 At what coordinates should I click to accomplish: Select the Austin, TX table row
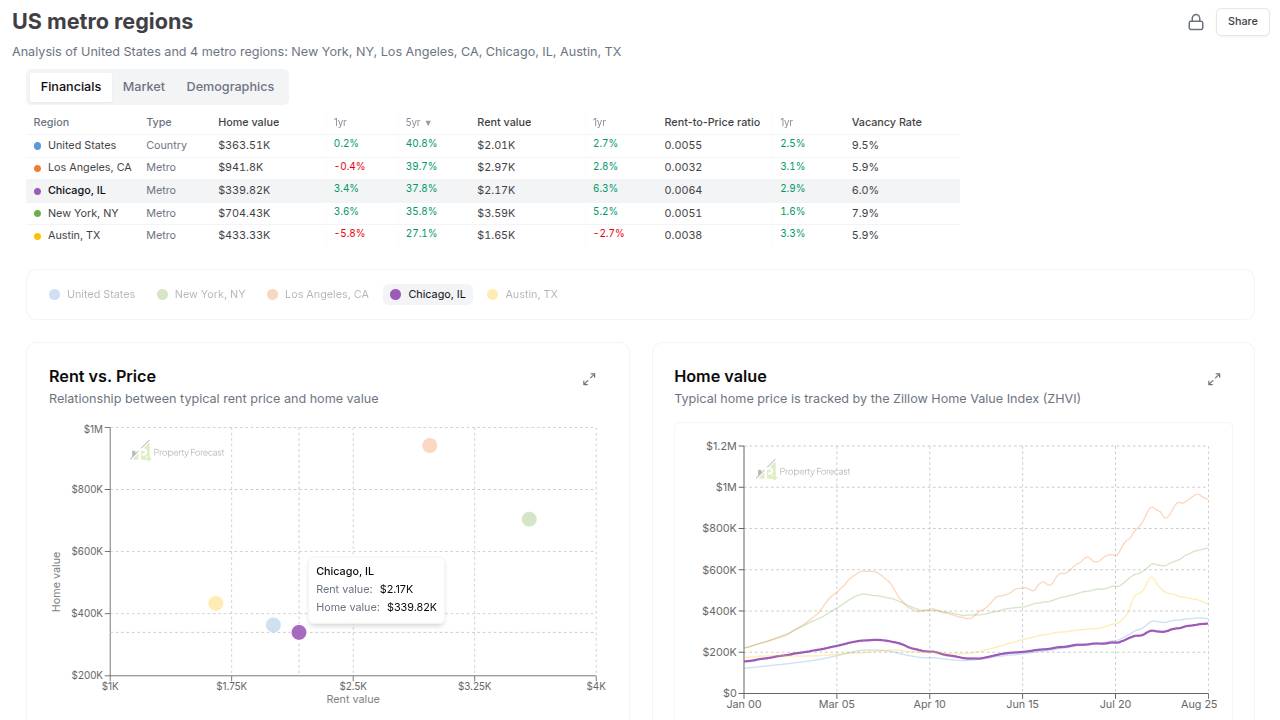pos(74,235)
